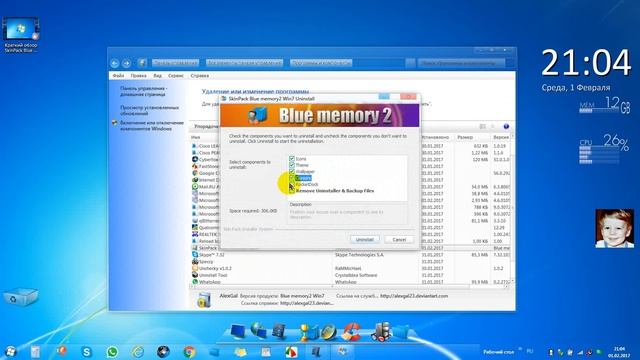Open the Вид menu
The width and height of the screenshot is (640, 360).
point(158,76)
